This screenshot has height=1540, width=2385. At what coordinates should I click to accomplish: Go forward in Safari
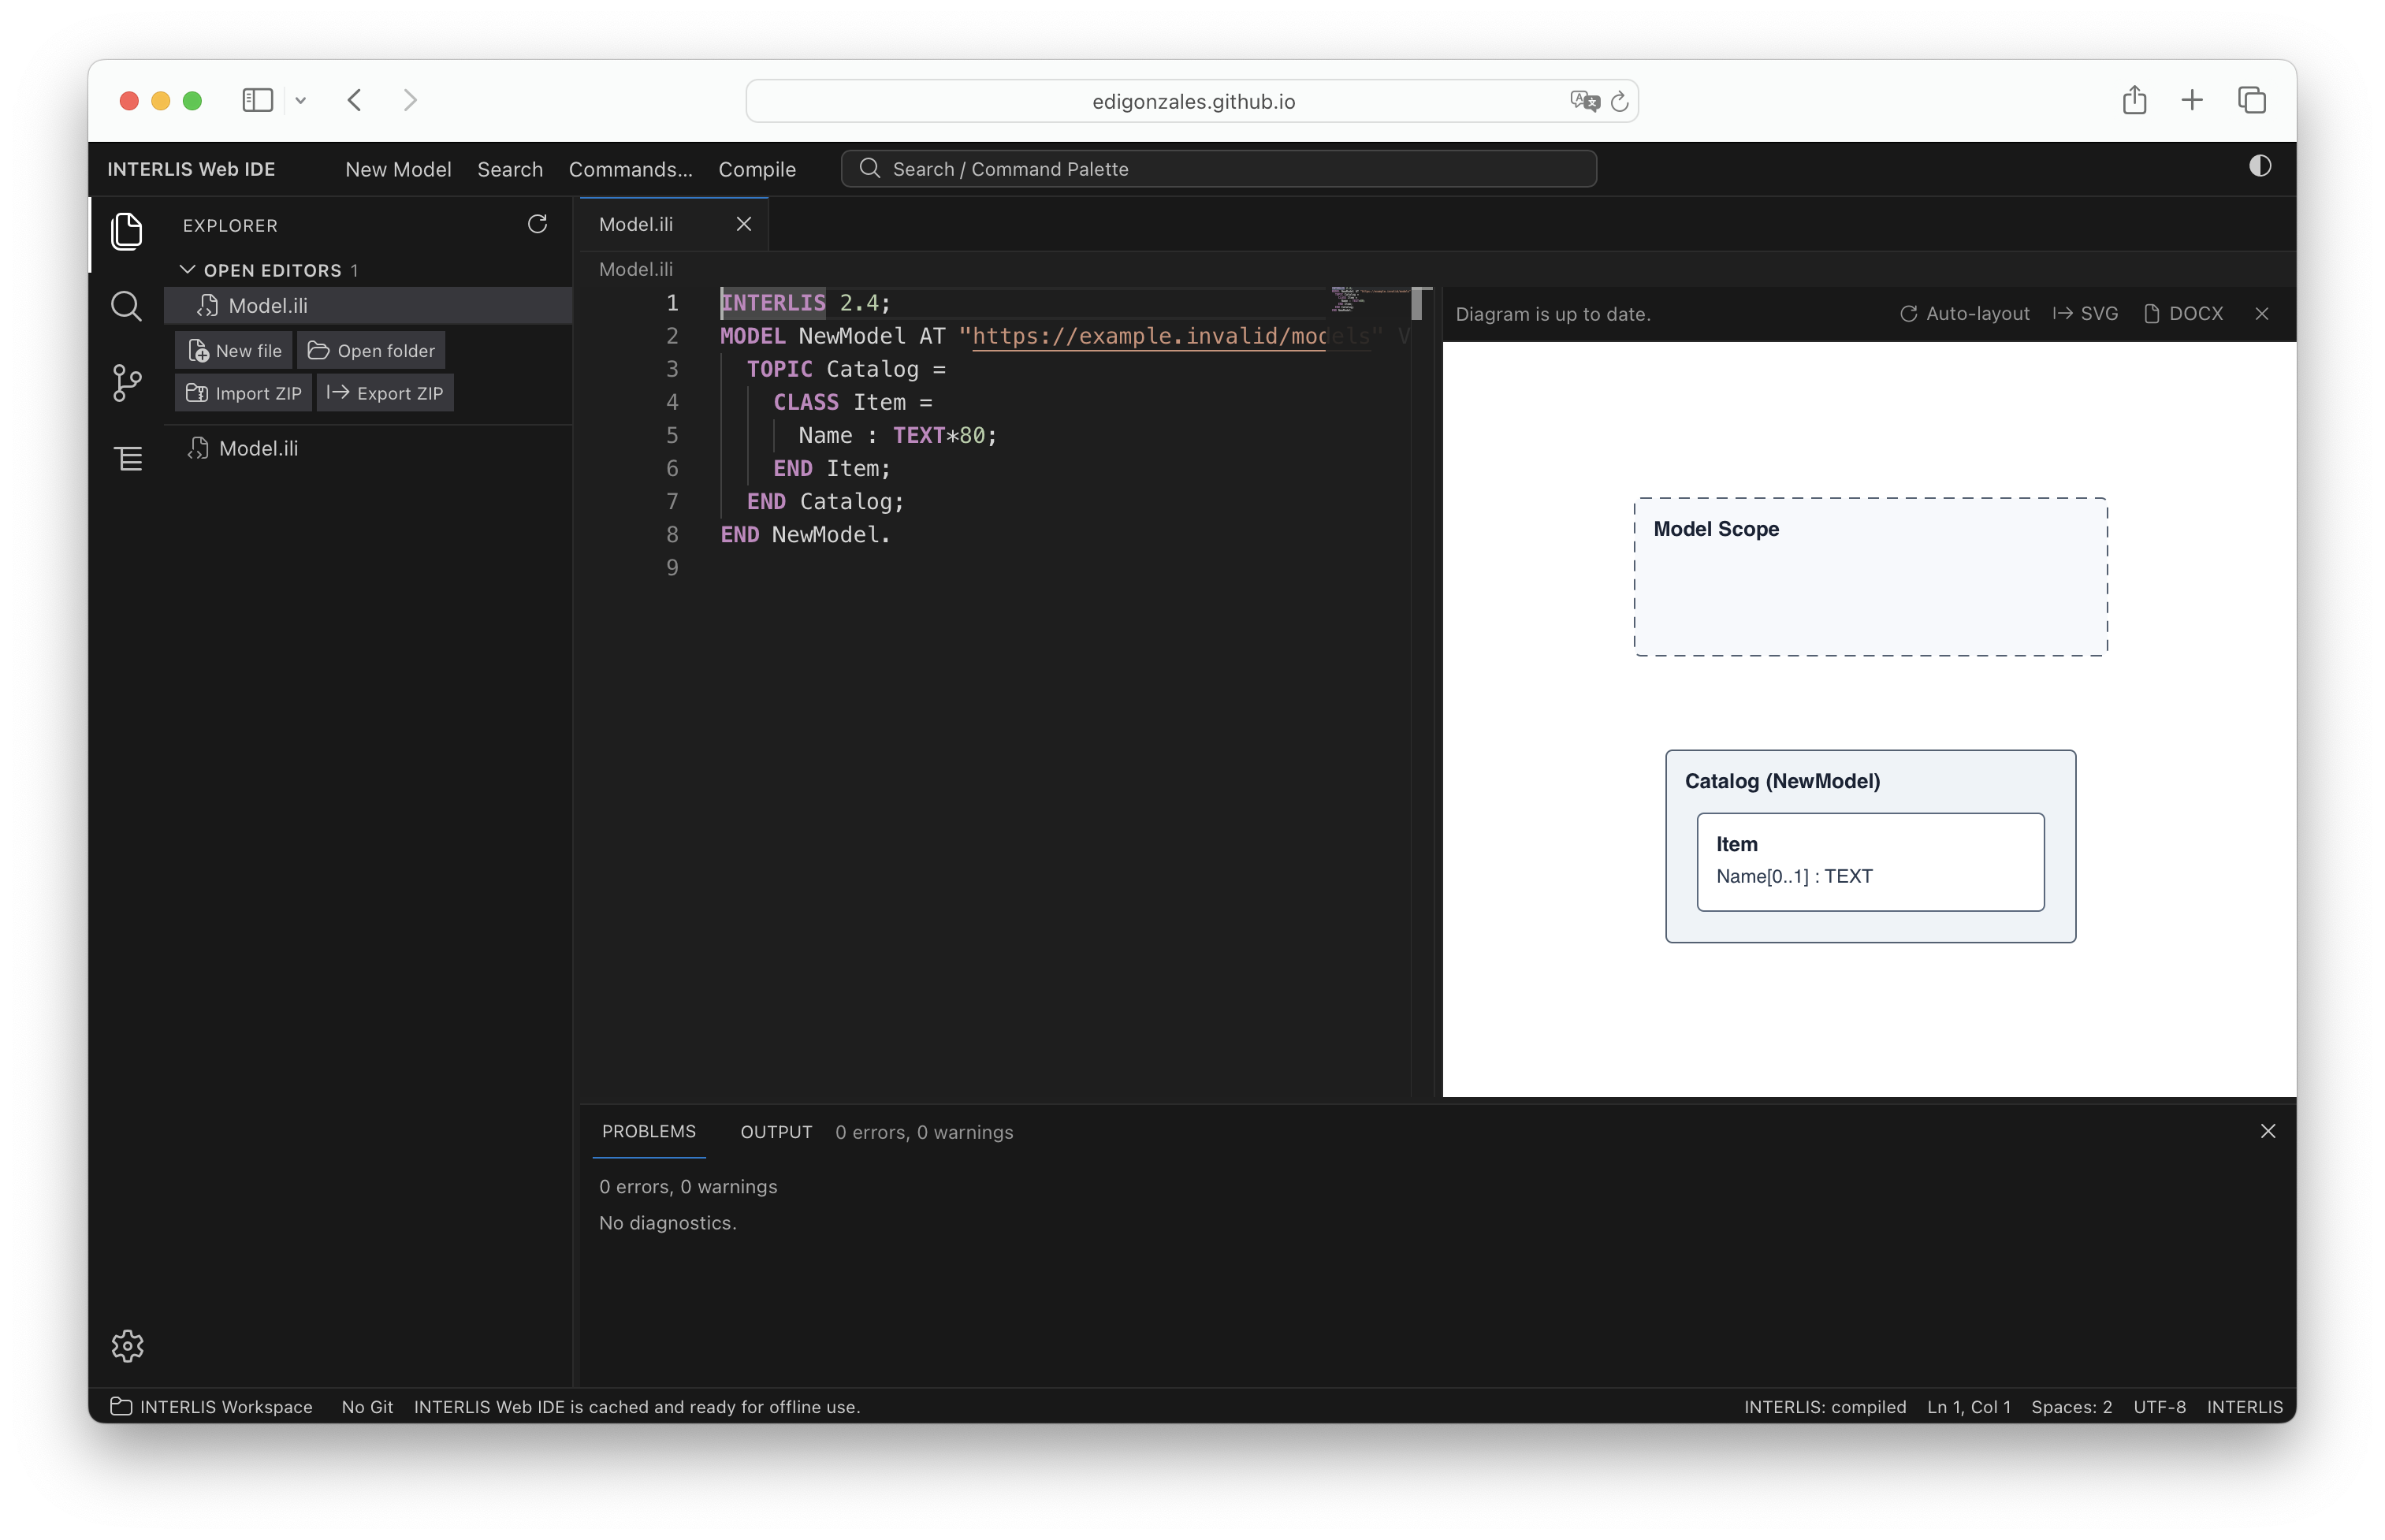pos(410,100)
